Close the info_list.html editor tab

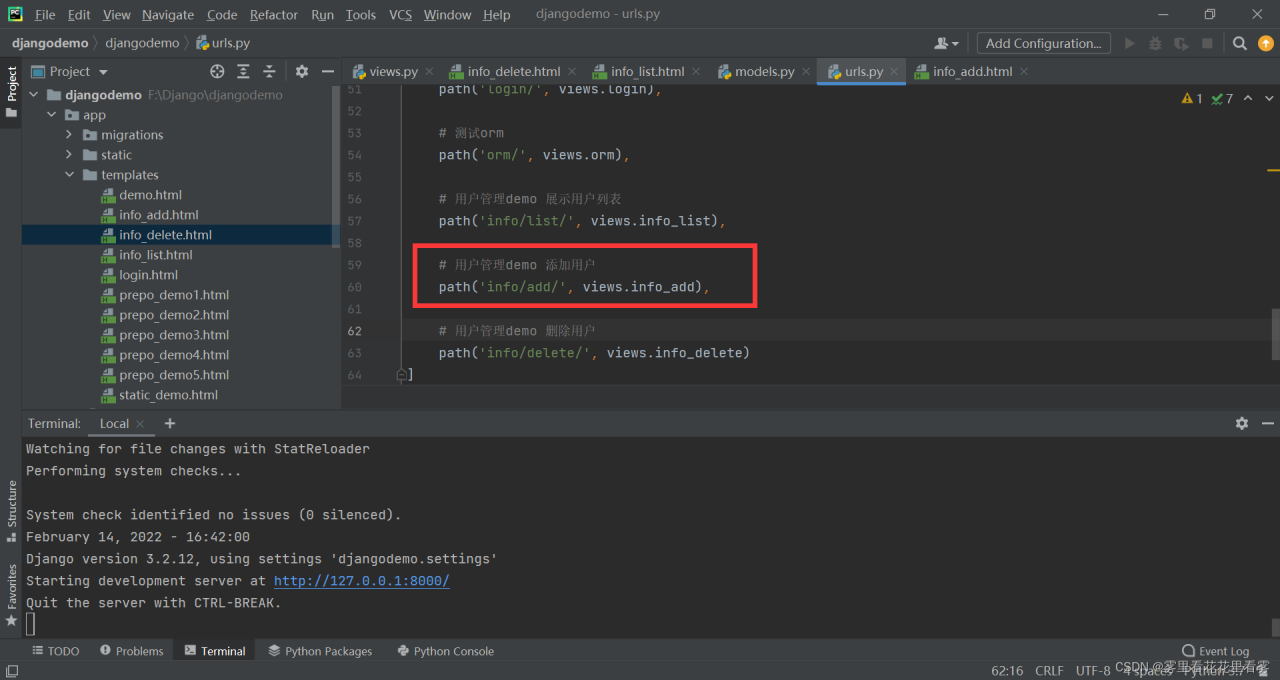pyautogui.click(x=695, y=72)
